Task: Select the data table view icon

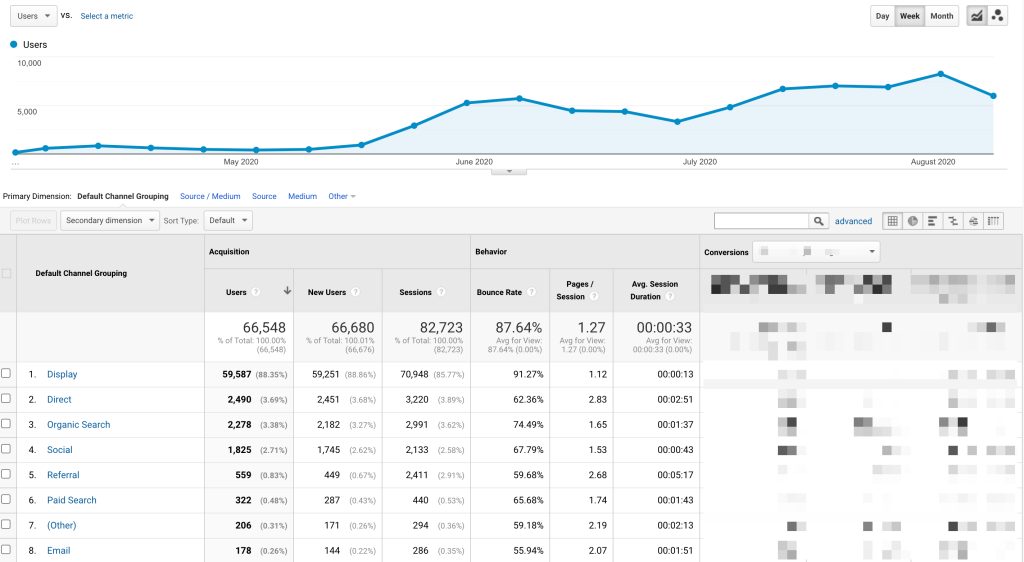Action: 892,221
